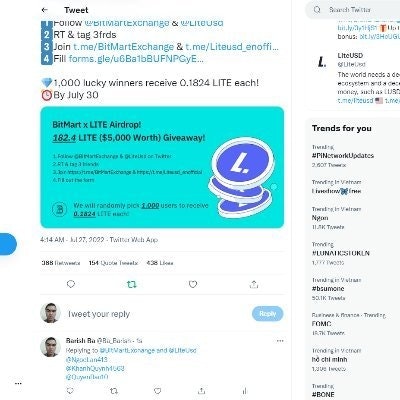Click the LiteUSD profile logo in sidebar
The width and height of the screenshot is (400, 400).
point(322,62)
